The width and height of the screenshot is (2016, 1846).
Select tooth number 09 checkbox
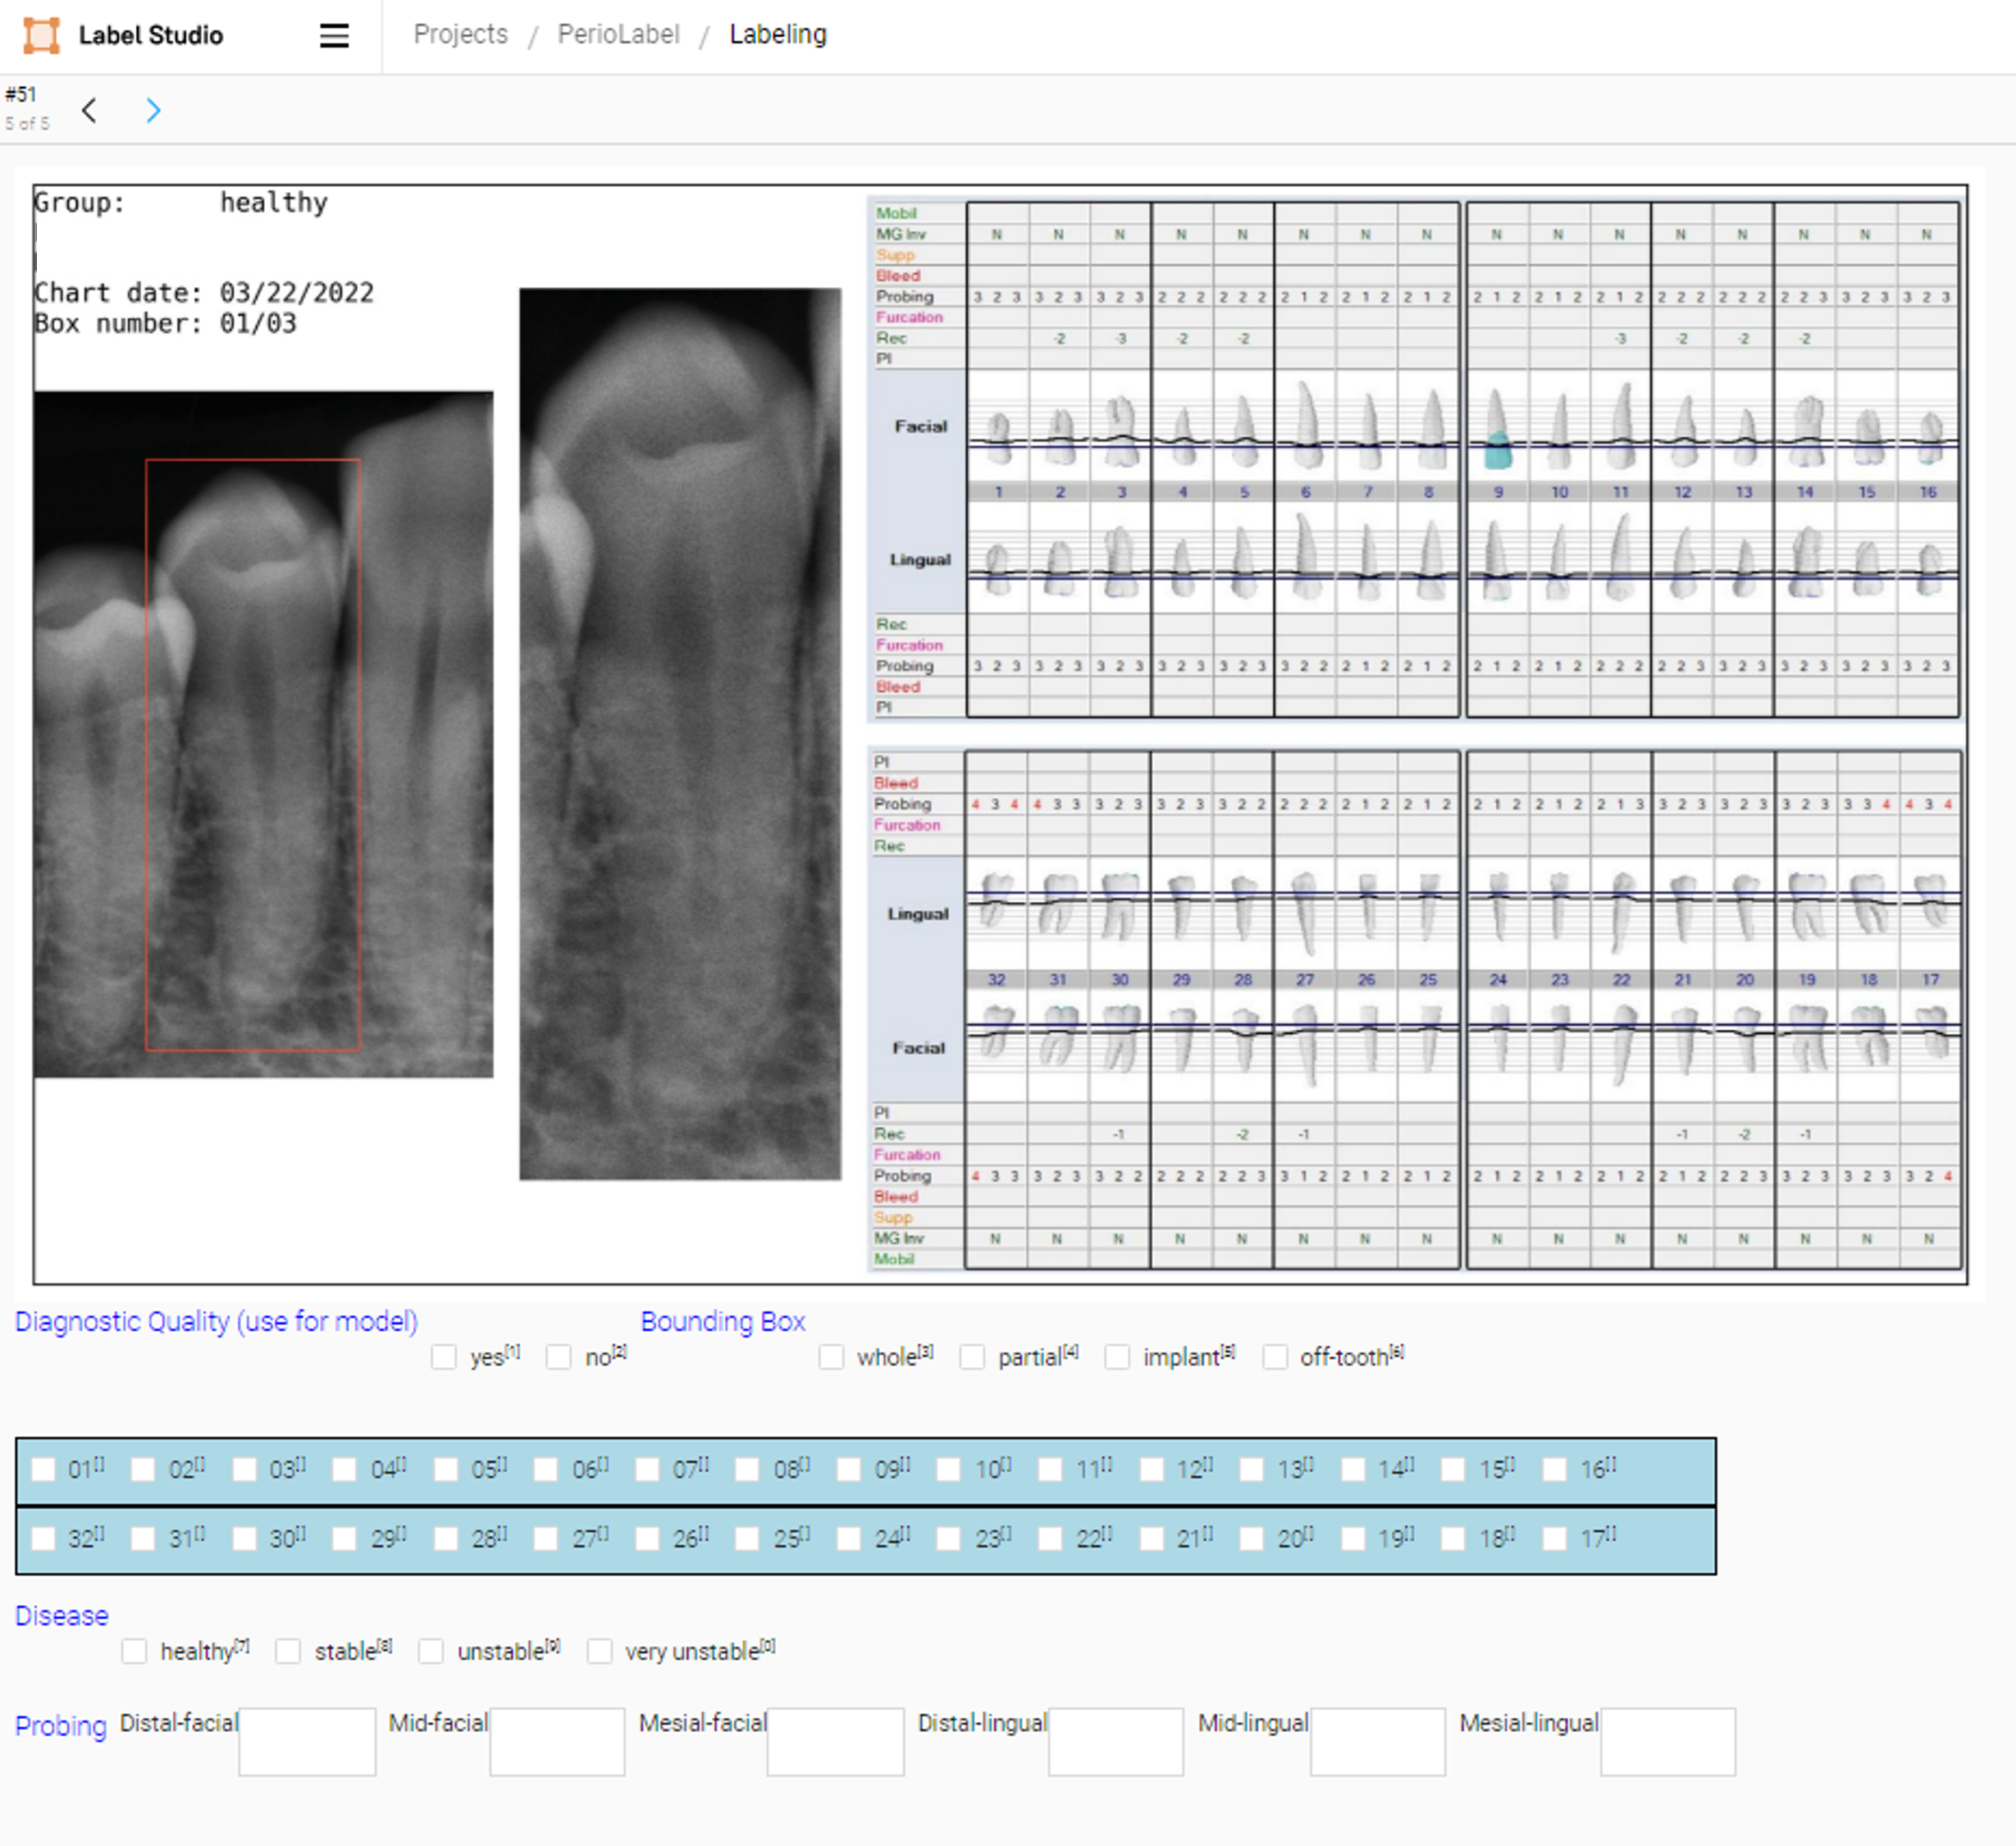click(x=849, y=1469)
